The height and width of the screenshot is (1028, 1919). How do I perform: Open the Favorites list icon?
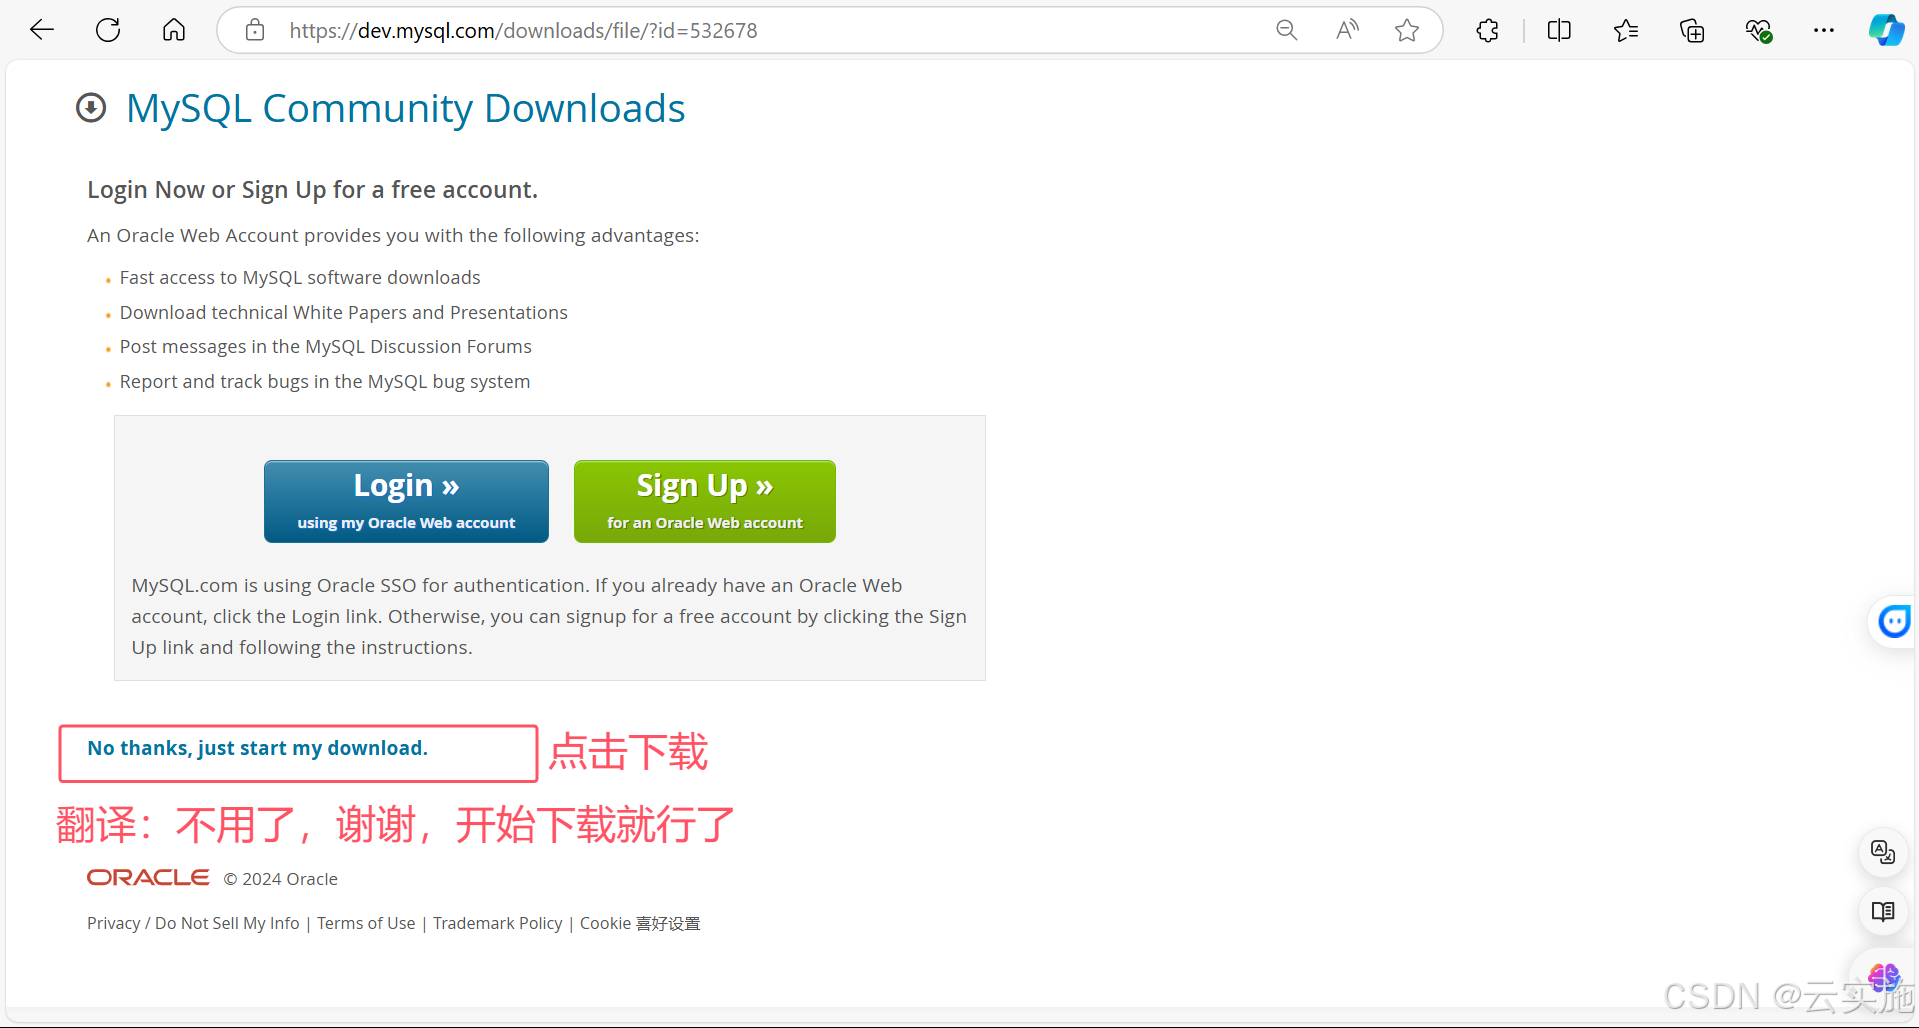1626,30
